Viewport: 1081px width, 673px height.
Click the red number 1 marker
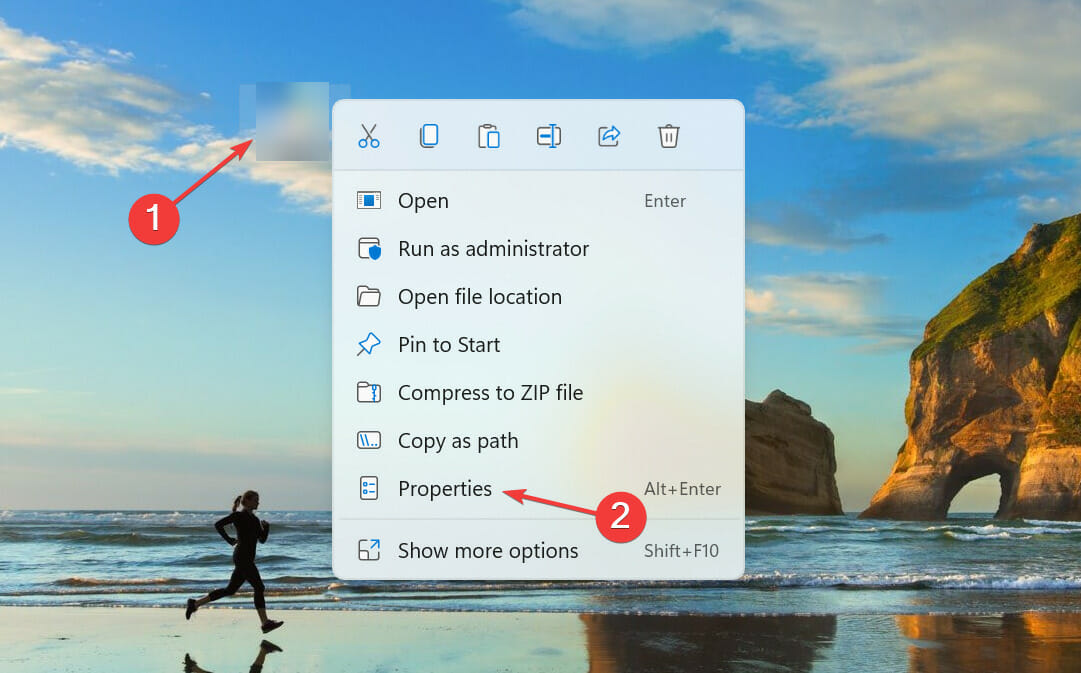click(x=154, y=218)
